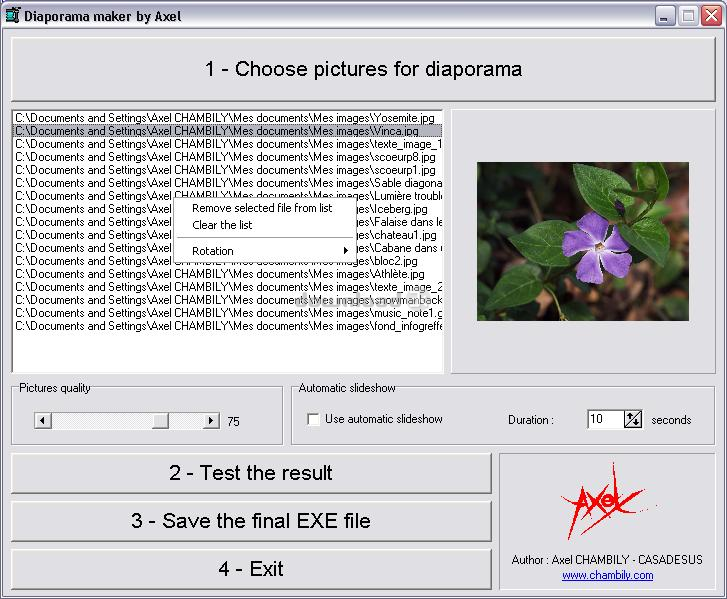Screen dimensions: 727x599
Task: Select the snowmanback list row
Action: 227,300
